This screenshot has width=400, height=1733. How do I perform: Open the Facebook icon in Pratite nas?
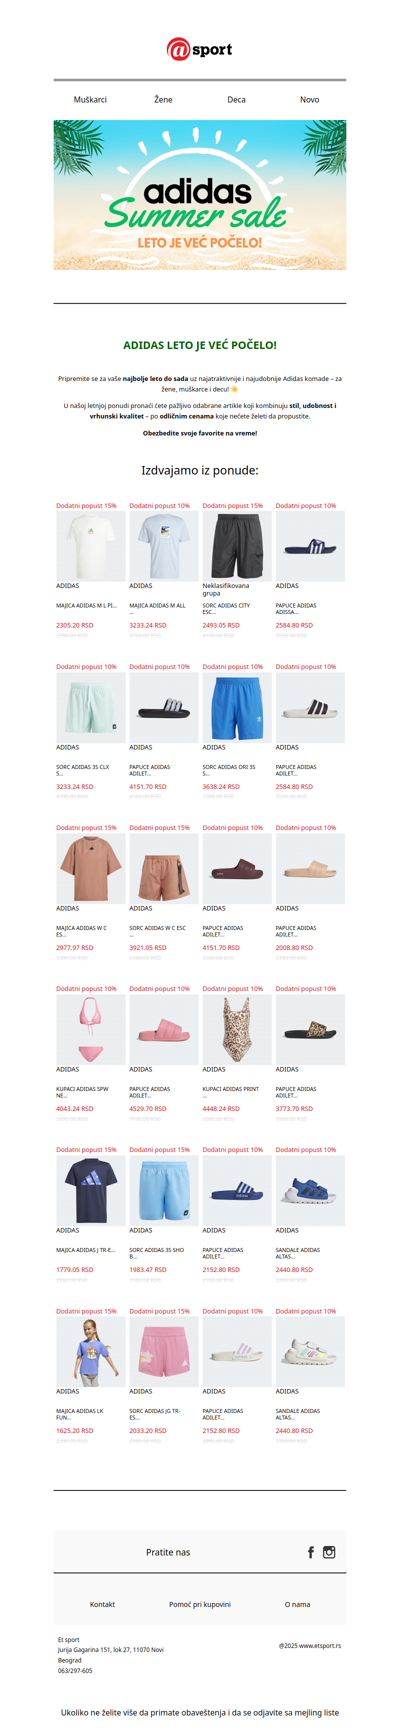tap(311, 1552)
